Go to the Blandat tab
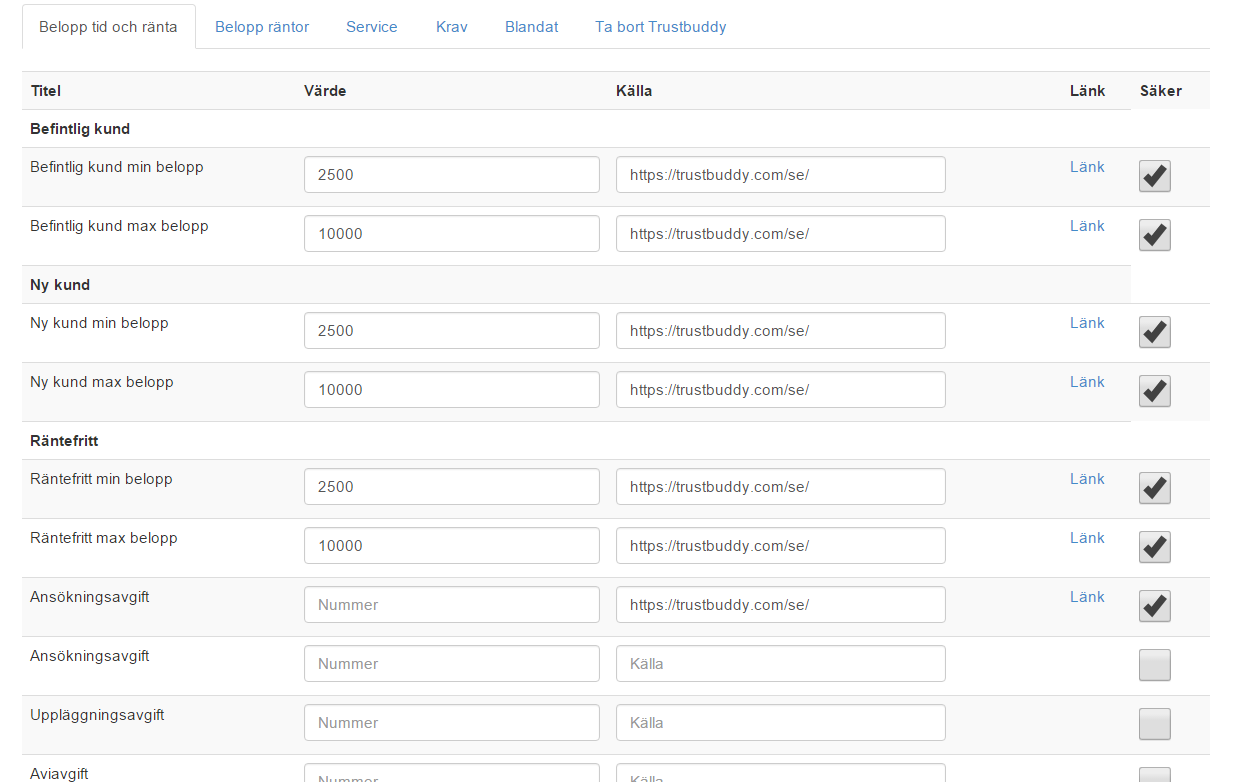1234x782 pixels. click(x=532, y=27)
